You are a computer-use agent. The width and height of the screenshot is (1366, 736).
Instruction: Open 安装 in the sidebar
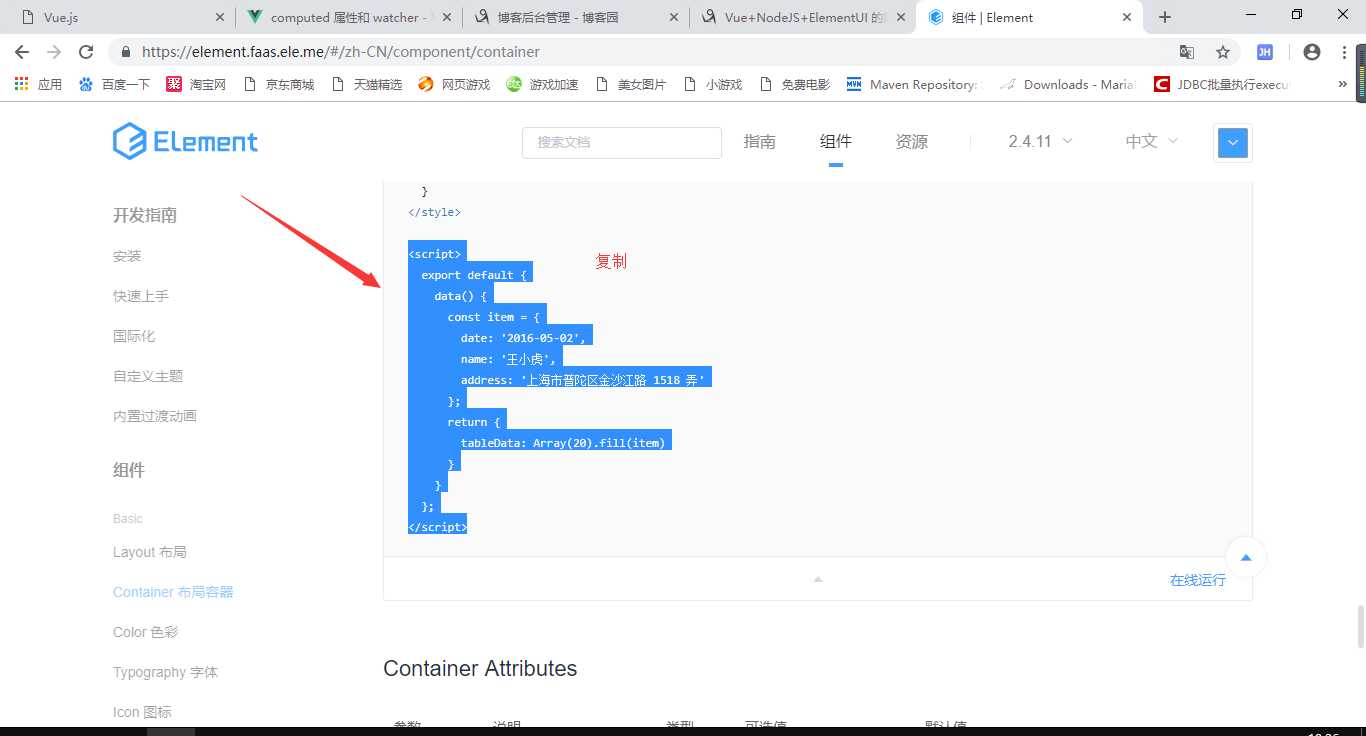[x=127, y=256]
